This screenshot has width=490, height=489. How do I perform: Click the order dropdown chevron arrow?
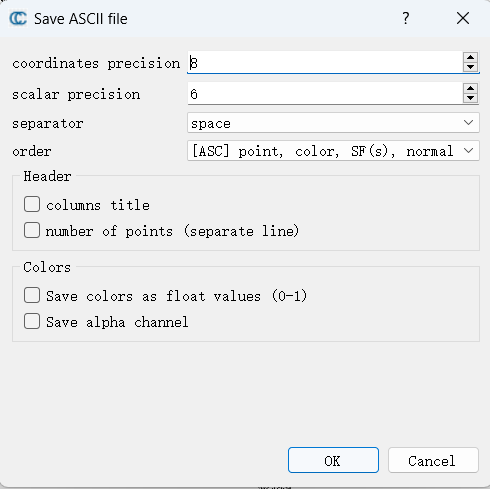point(468,151)
